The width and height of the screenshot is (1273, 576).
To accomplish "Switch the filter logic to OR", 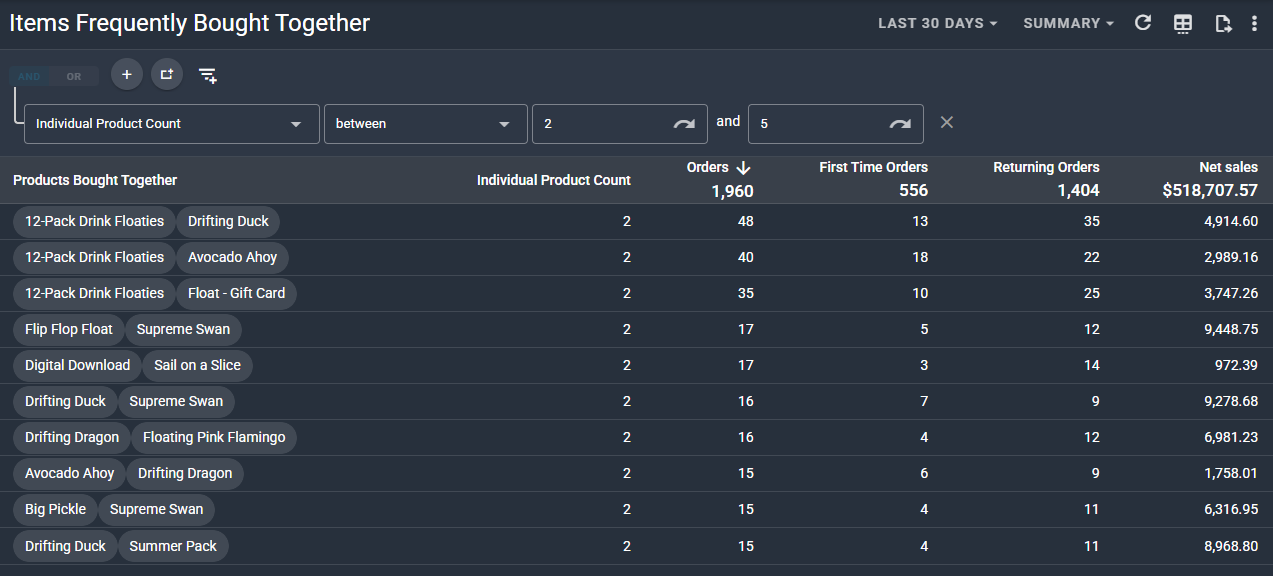I will pyautogui.click(x=74, y=76).
